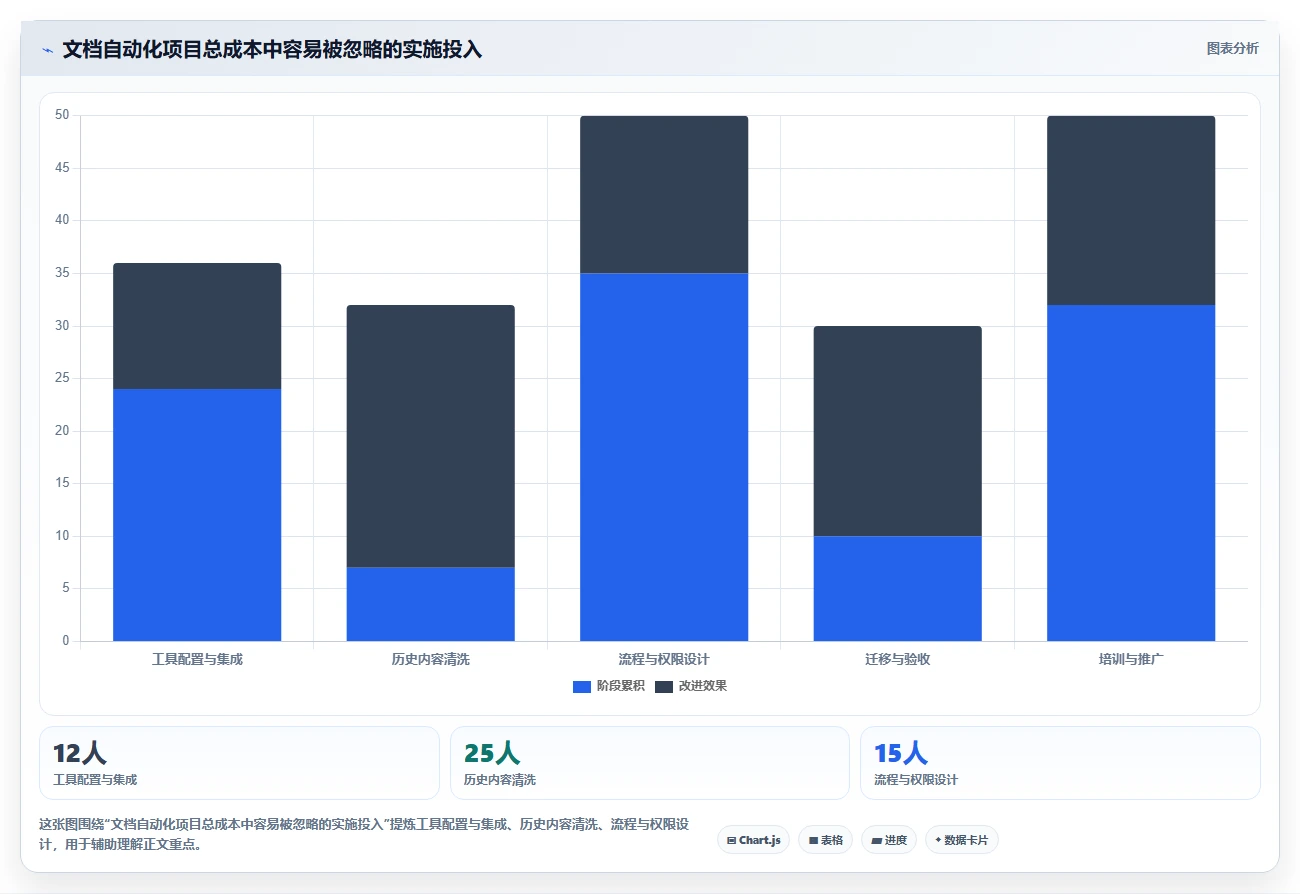The height and width of the screenshot is (894, 1300).
Task: Click the 图表分析 label in the header
Action: click(1232, 48)
